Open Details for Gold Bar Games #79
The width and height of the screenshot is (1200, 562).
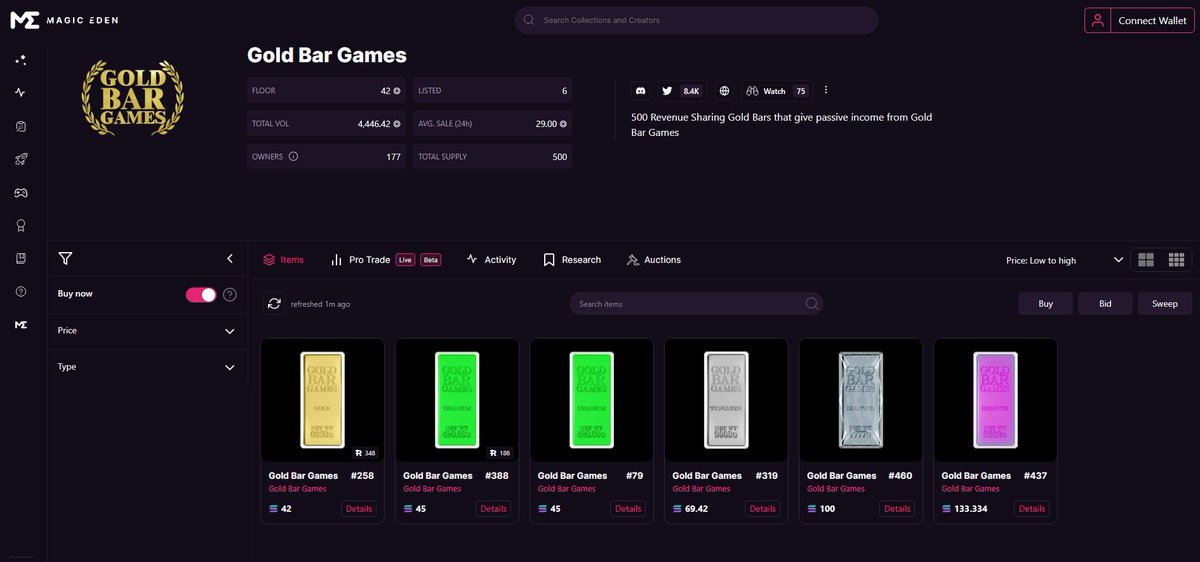628,509
